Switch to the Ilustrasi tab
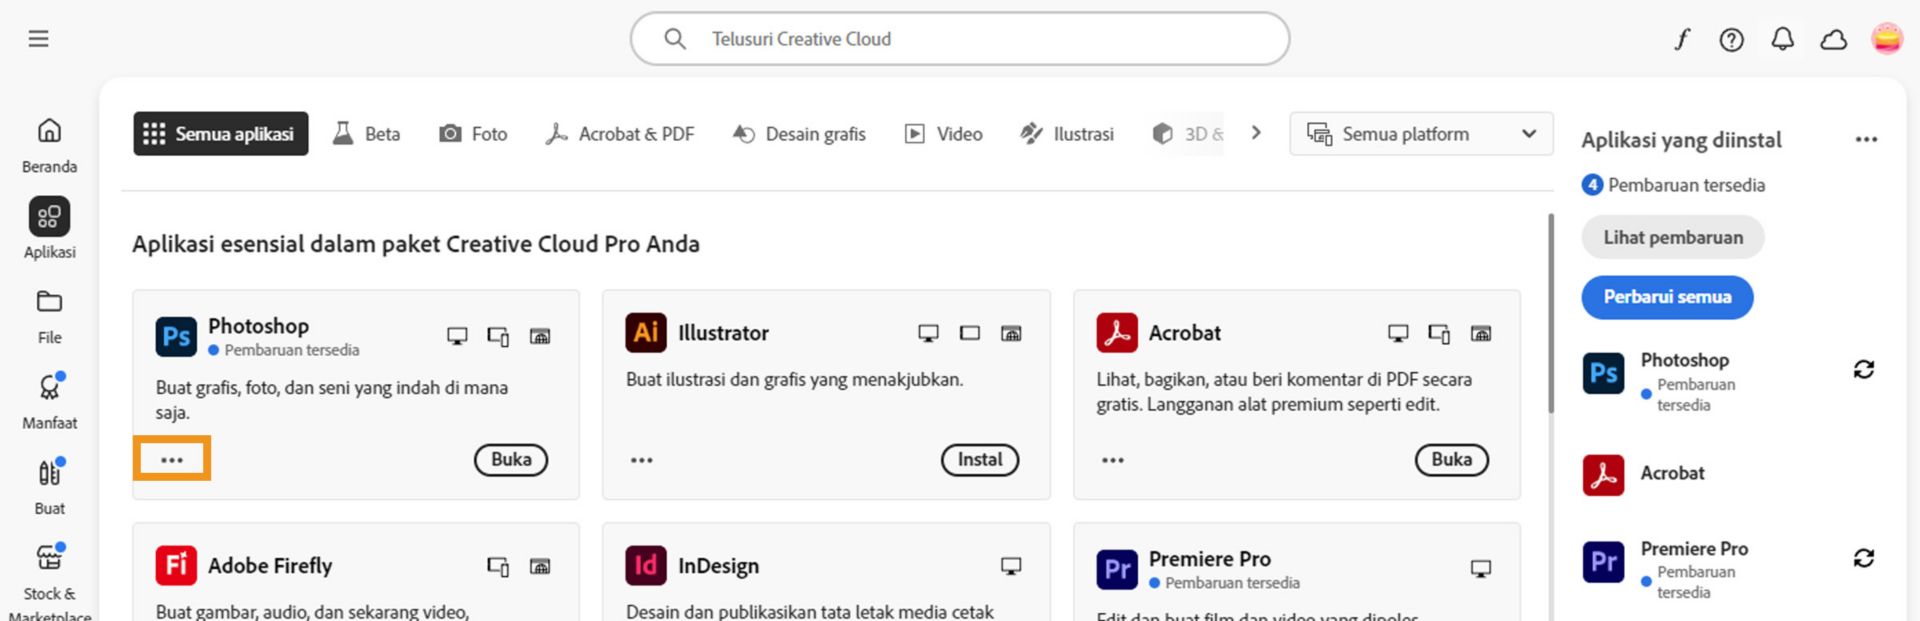Viewport: 1920px width, 621px height. pos(1067,134)
